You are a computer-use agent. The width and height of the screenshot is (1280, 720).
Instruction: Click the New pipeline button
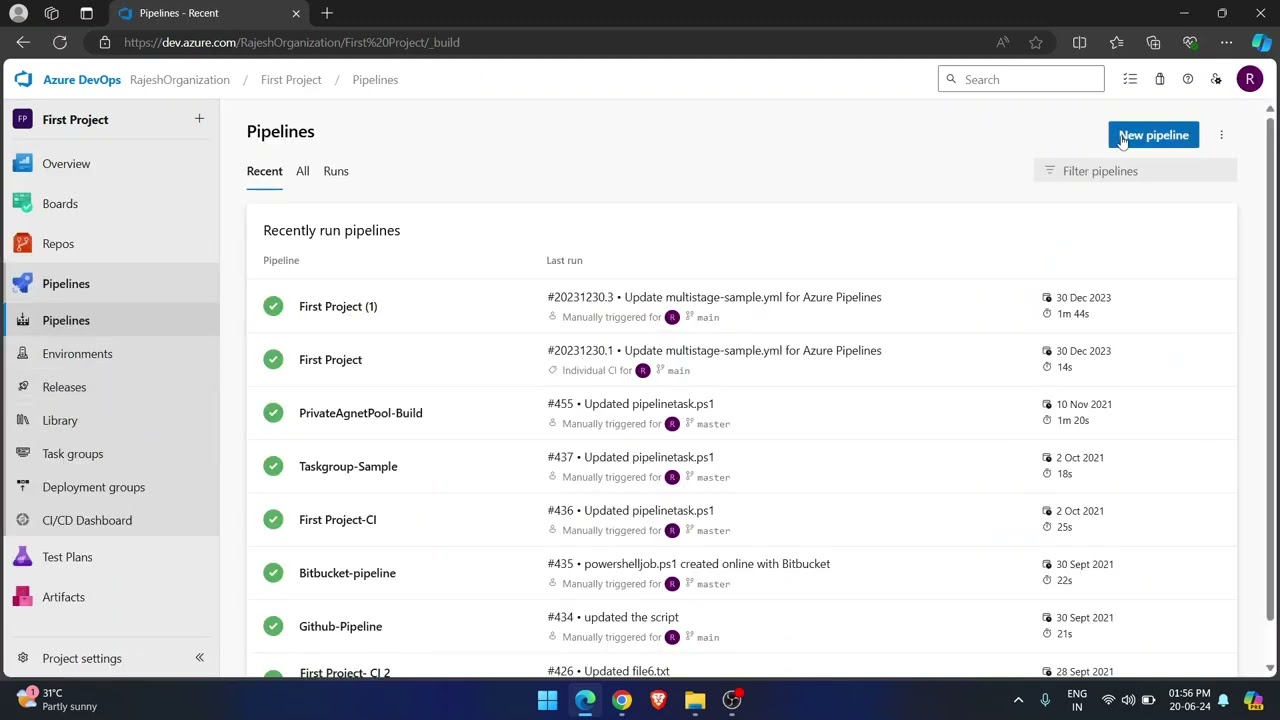1153,135
